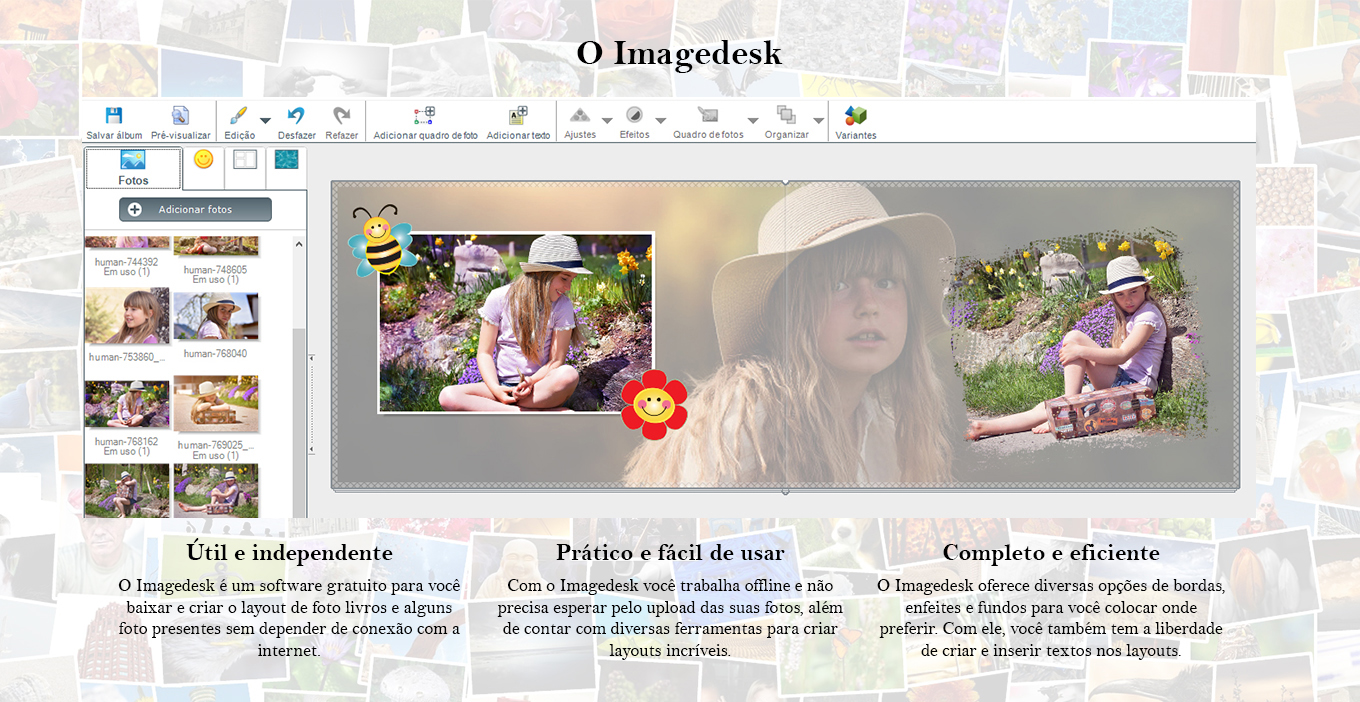Add a photo frame with Adicionar quadro de foto

coord(425,123)
